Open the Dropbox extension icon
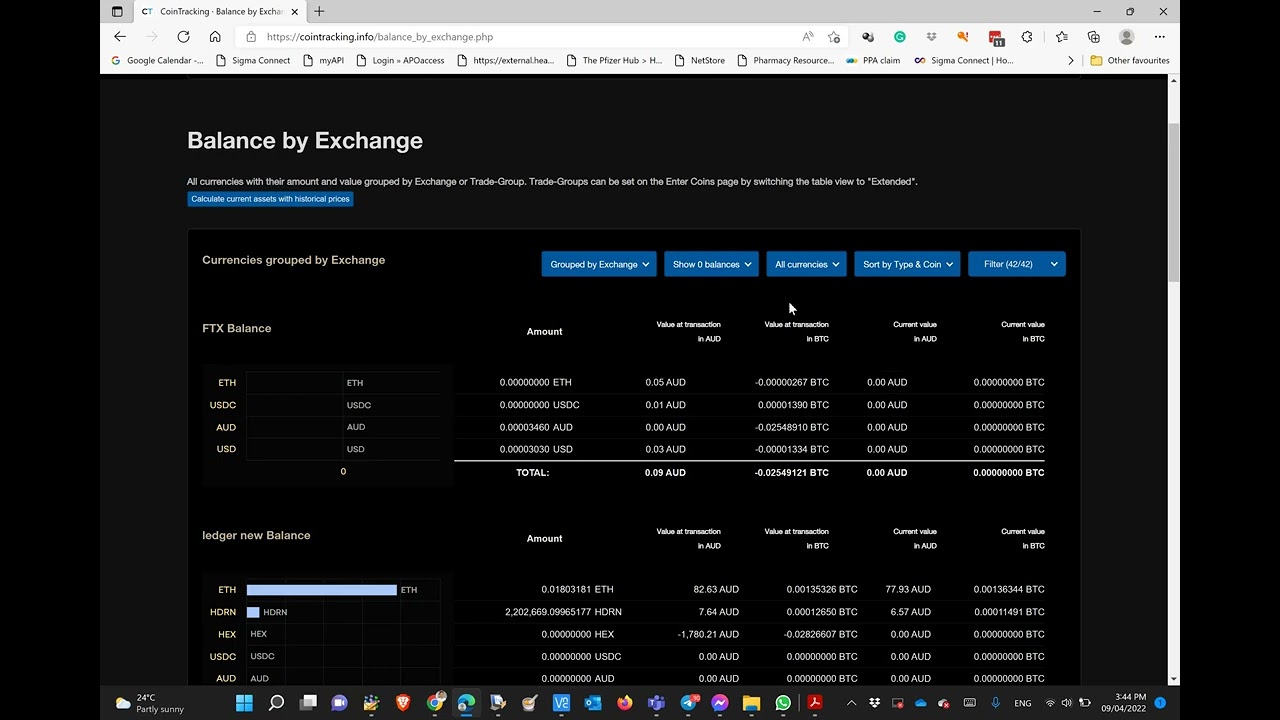Screen dimensions: 1280x720 (x=931, y=37)
